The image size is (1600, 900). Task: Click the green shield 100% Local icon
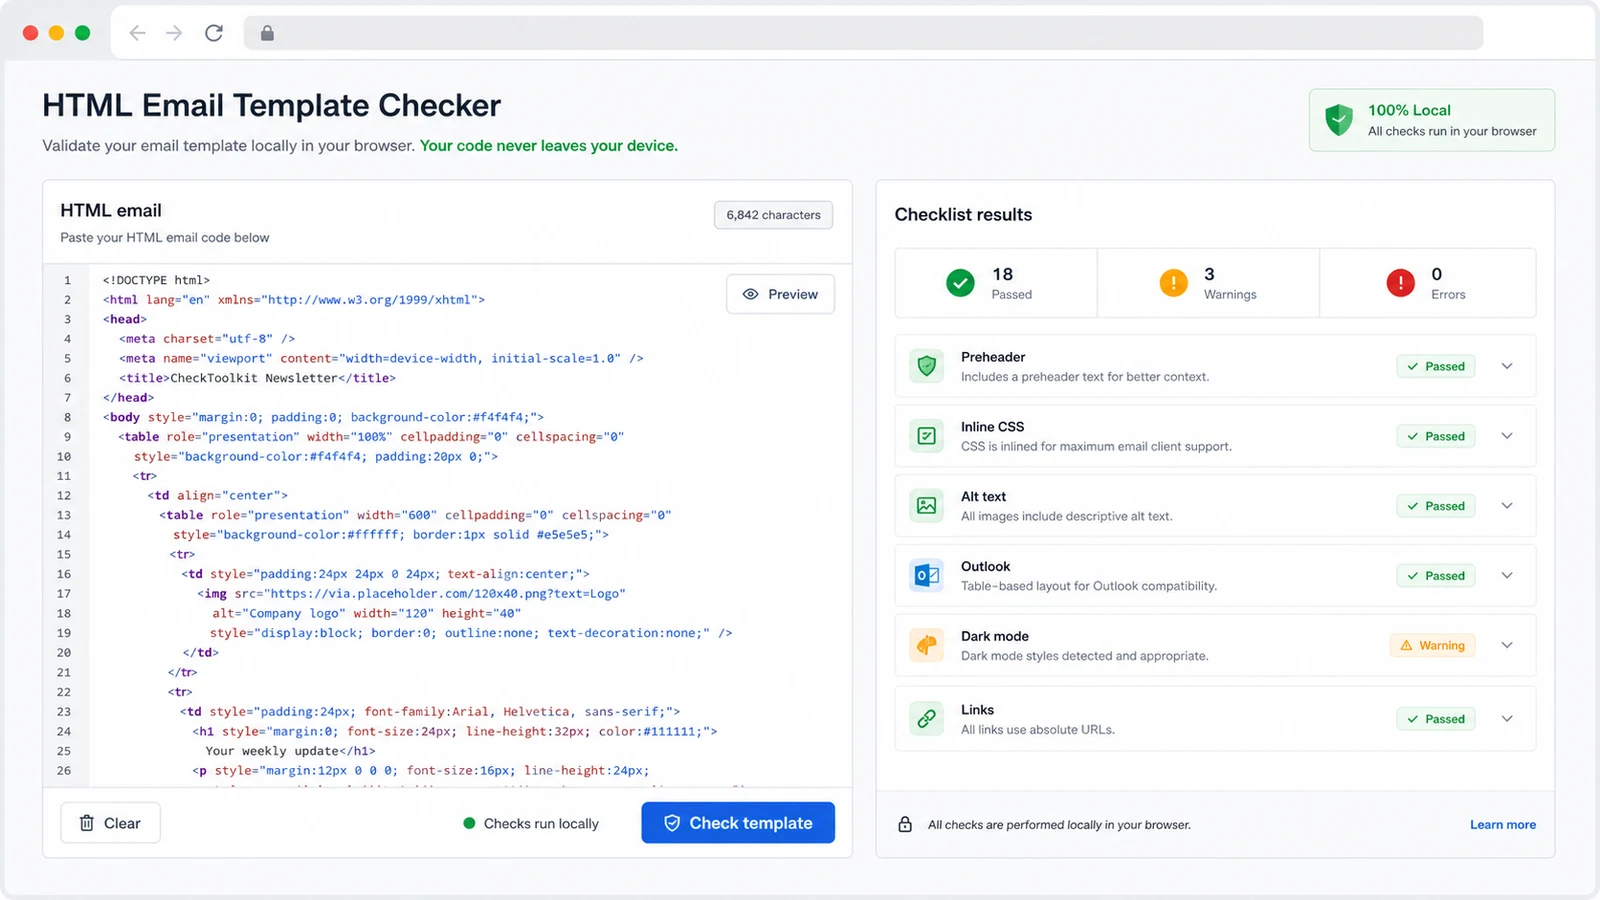click(1339, 120)
